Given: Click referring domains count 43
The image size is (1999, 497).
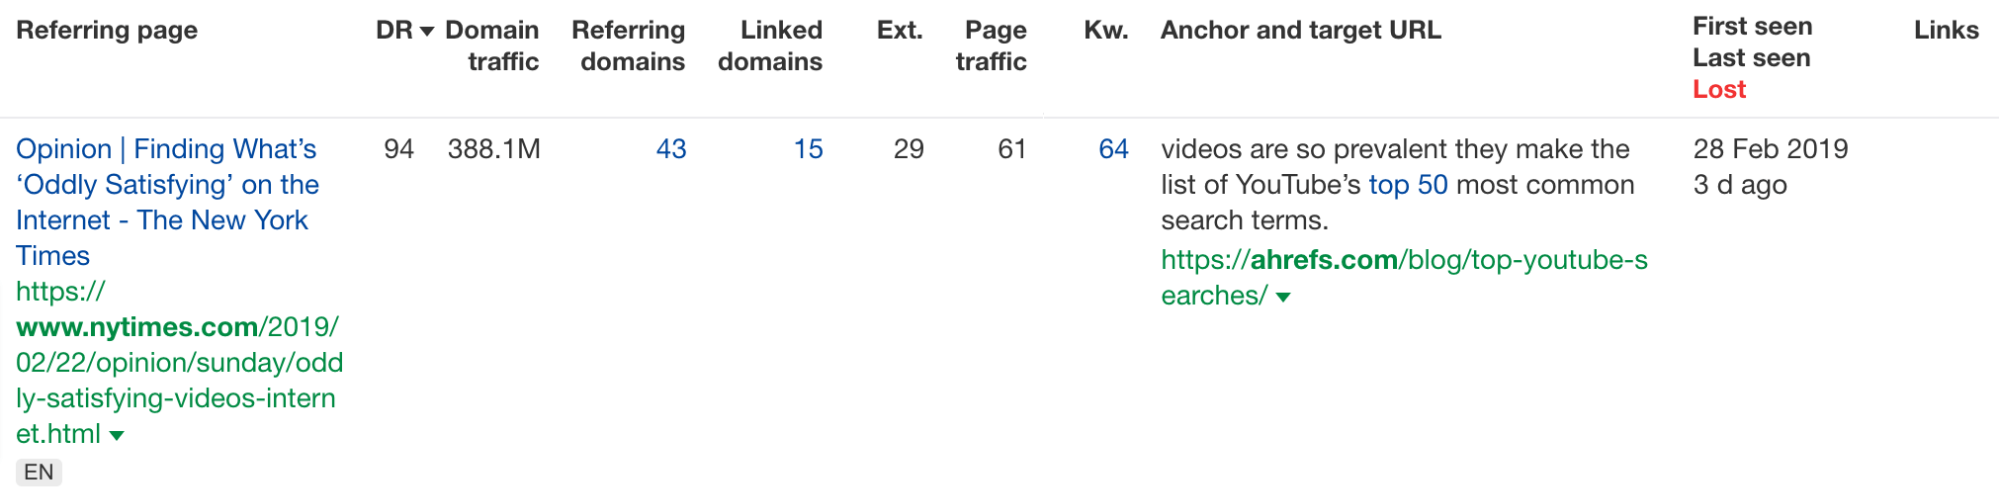Looking at the screenshot, I should 671,149.
